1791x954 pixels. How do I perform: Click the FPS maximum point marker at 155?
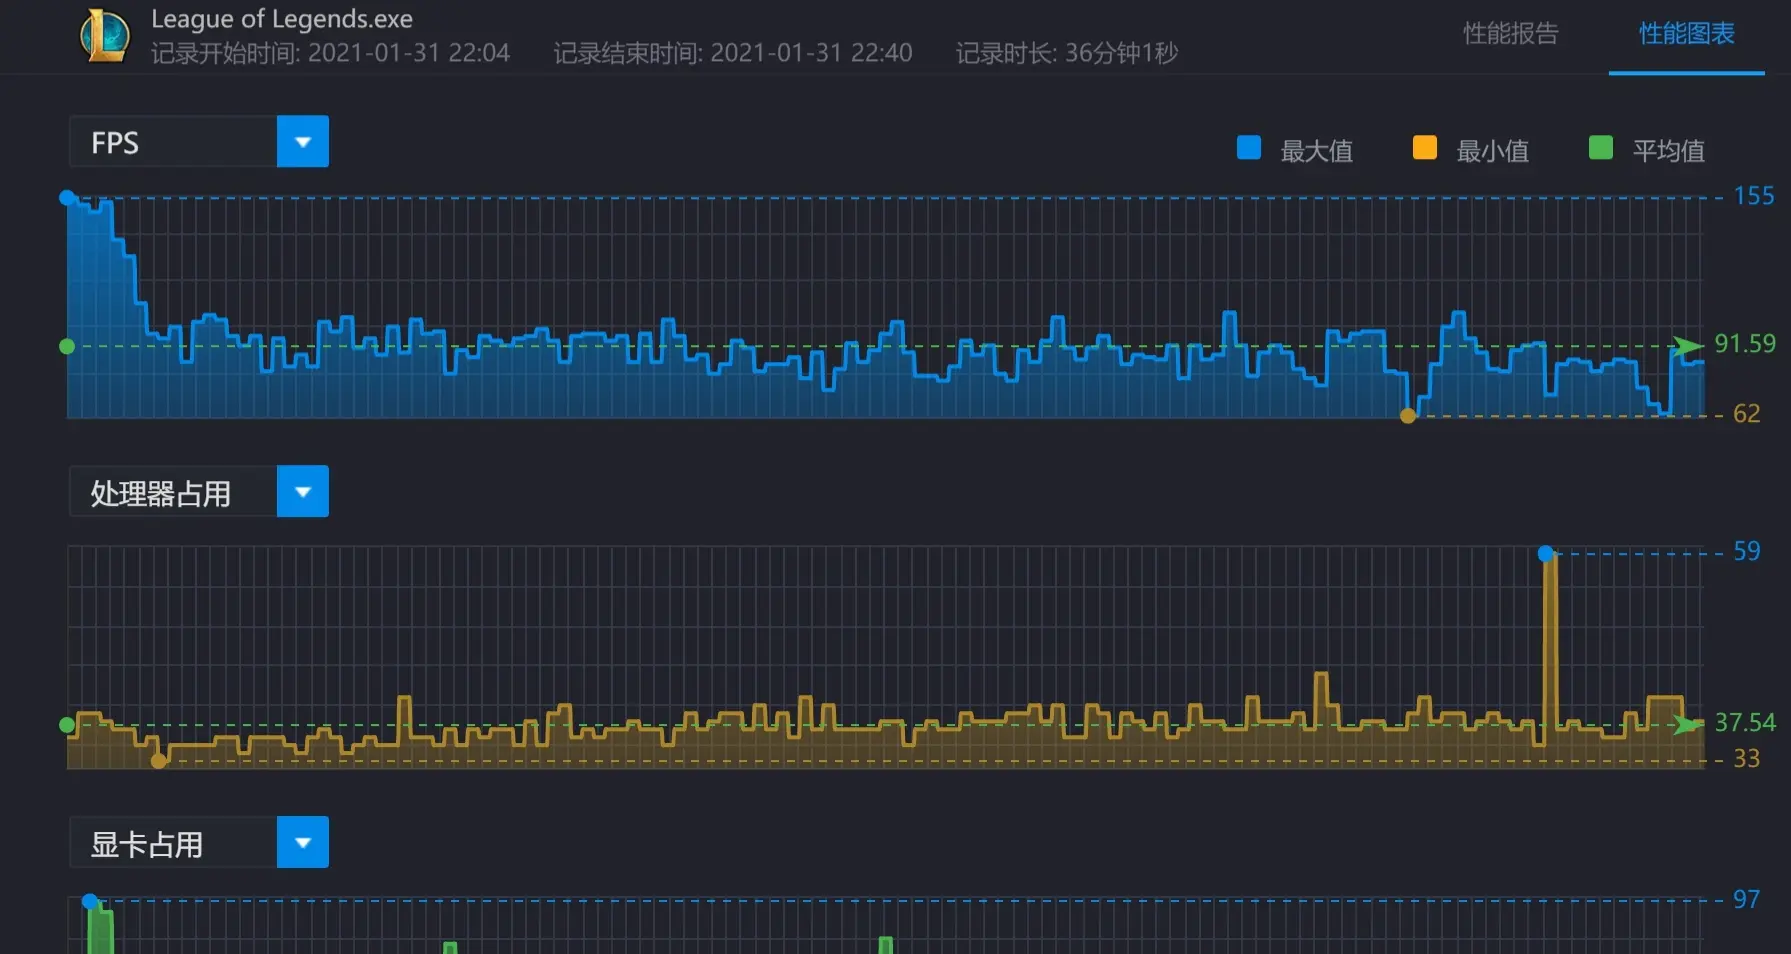67,198
